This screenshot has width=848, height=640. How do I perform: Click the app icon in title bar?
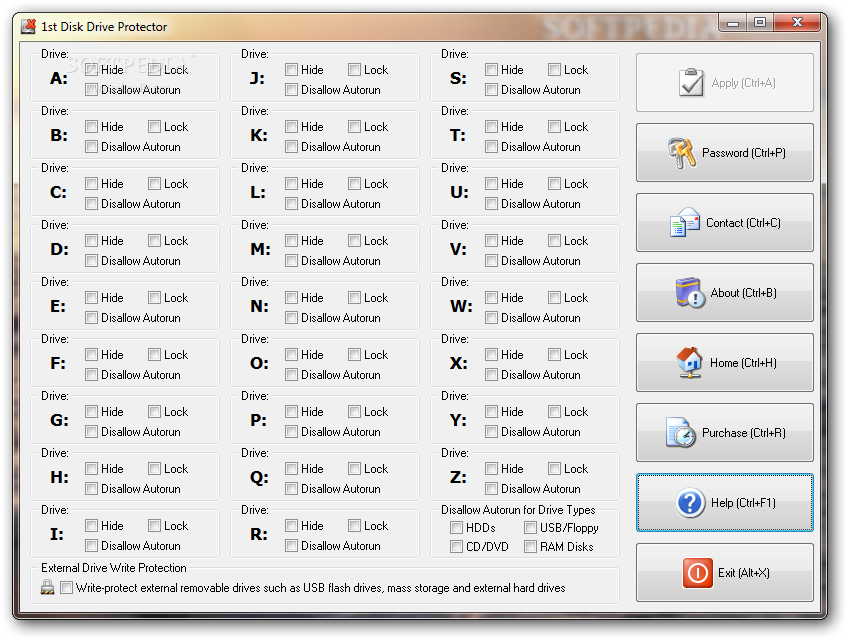coord(28,26)
